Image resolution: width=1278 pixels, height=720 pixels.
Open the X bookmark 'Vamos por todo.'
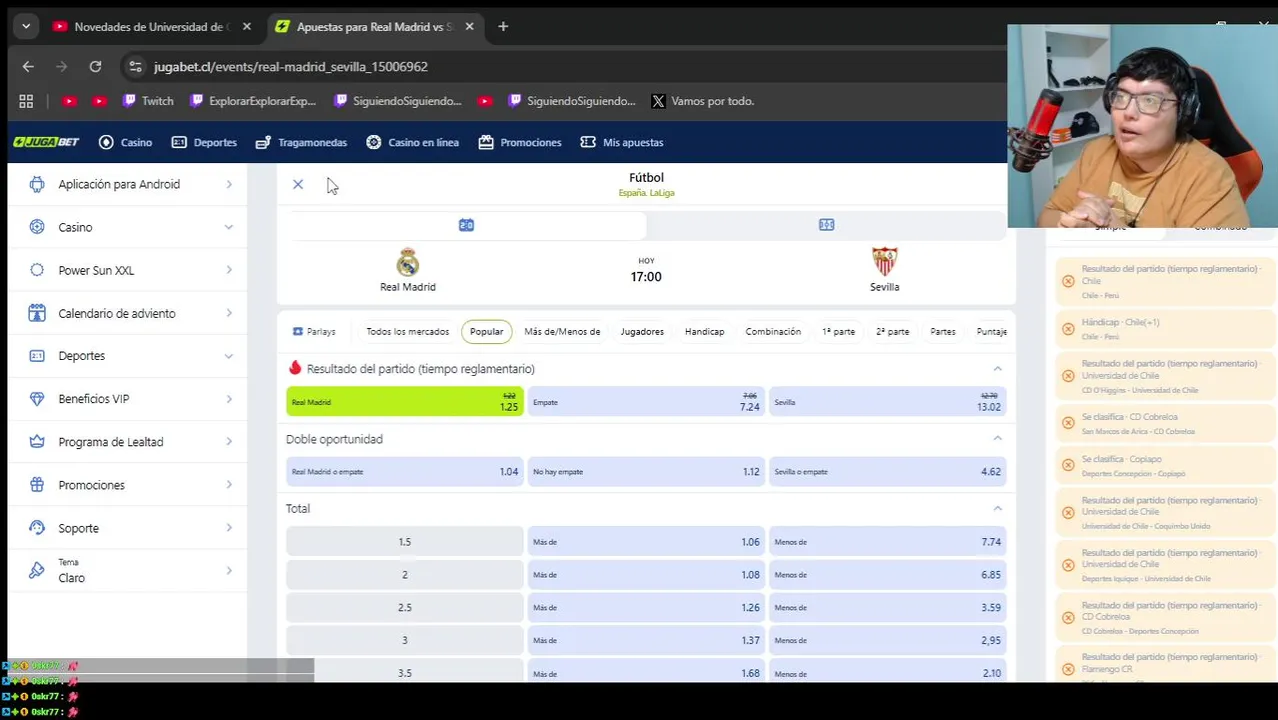tap(702, 101)
